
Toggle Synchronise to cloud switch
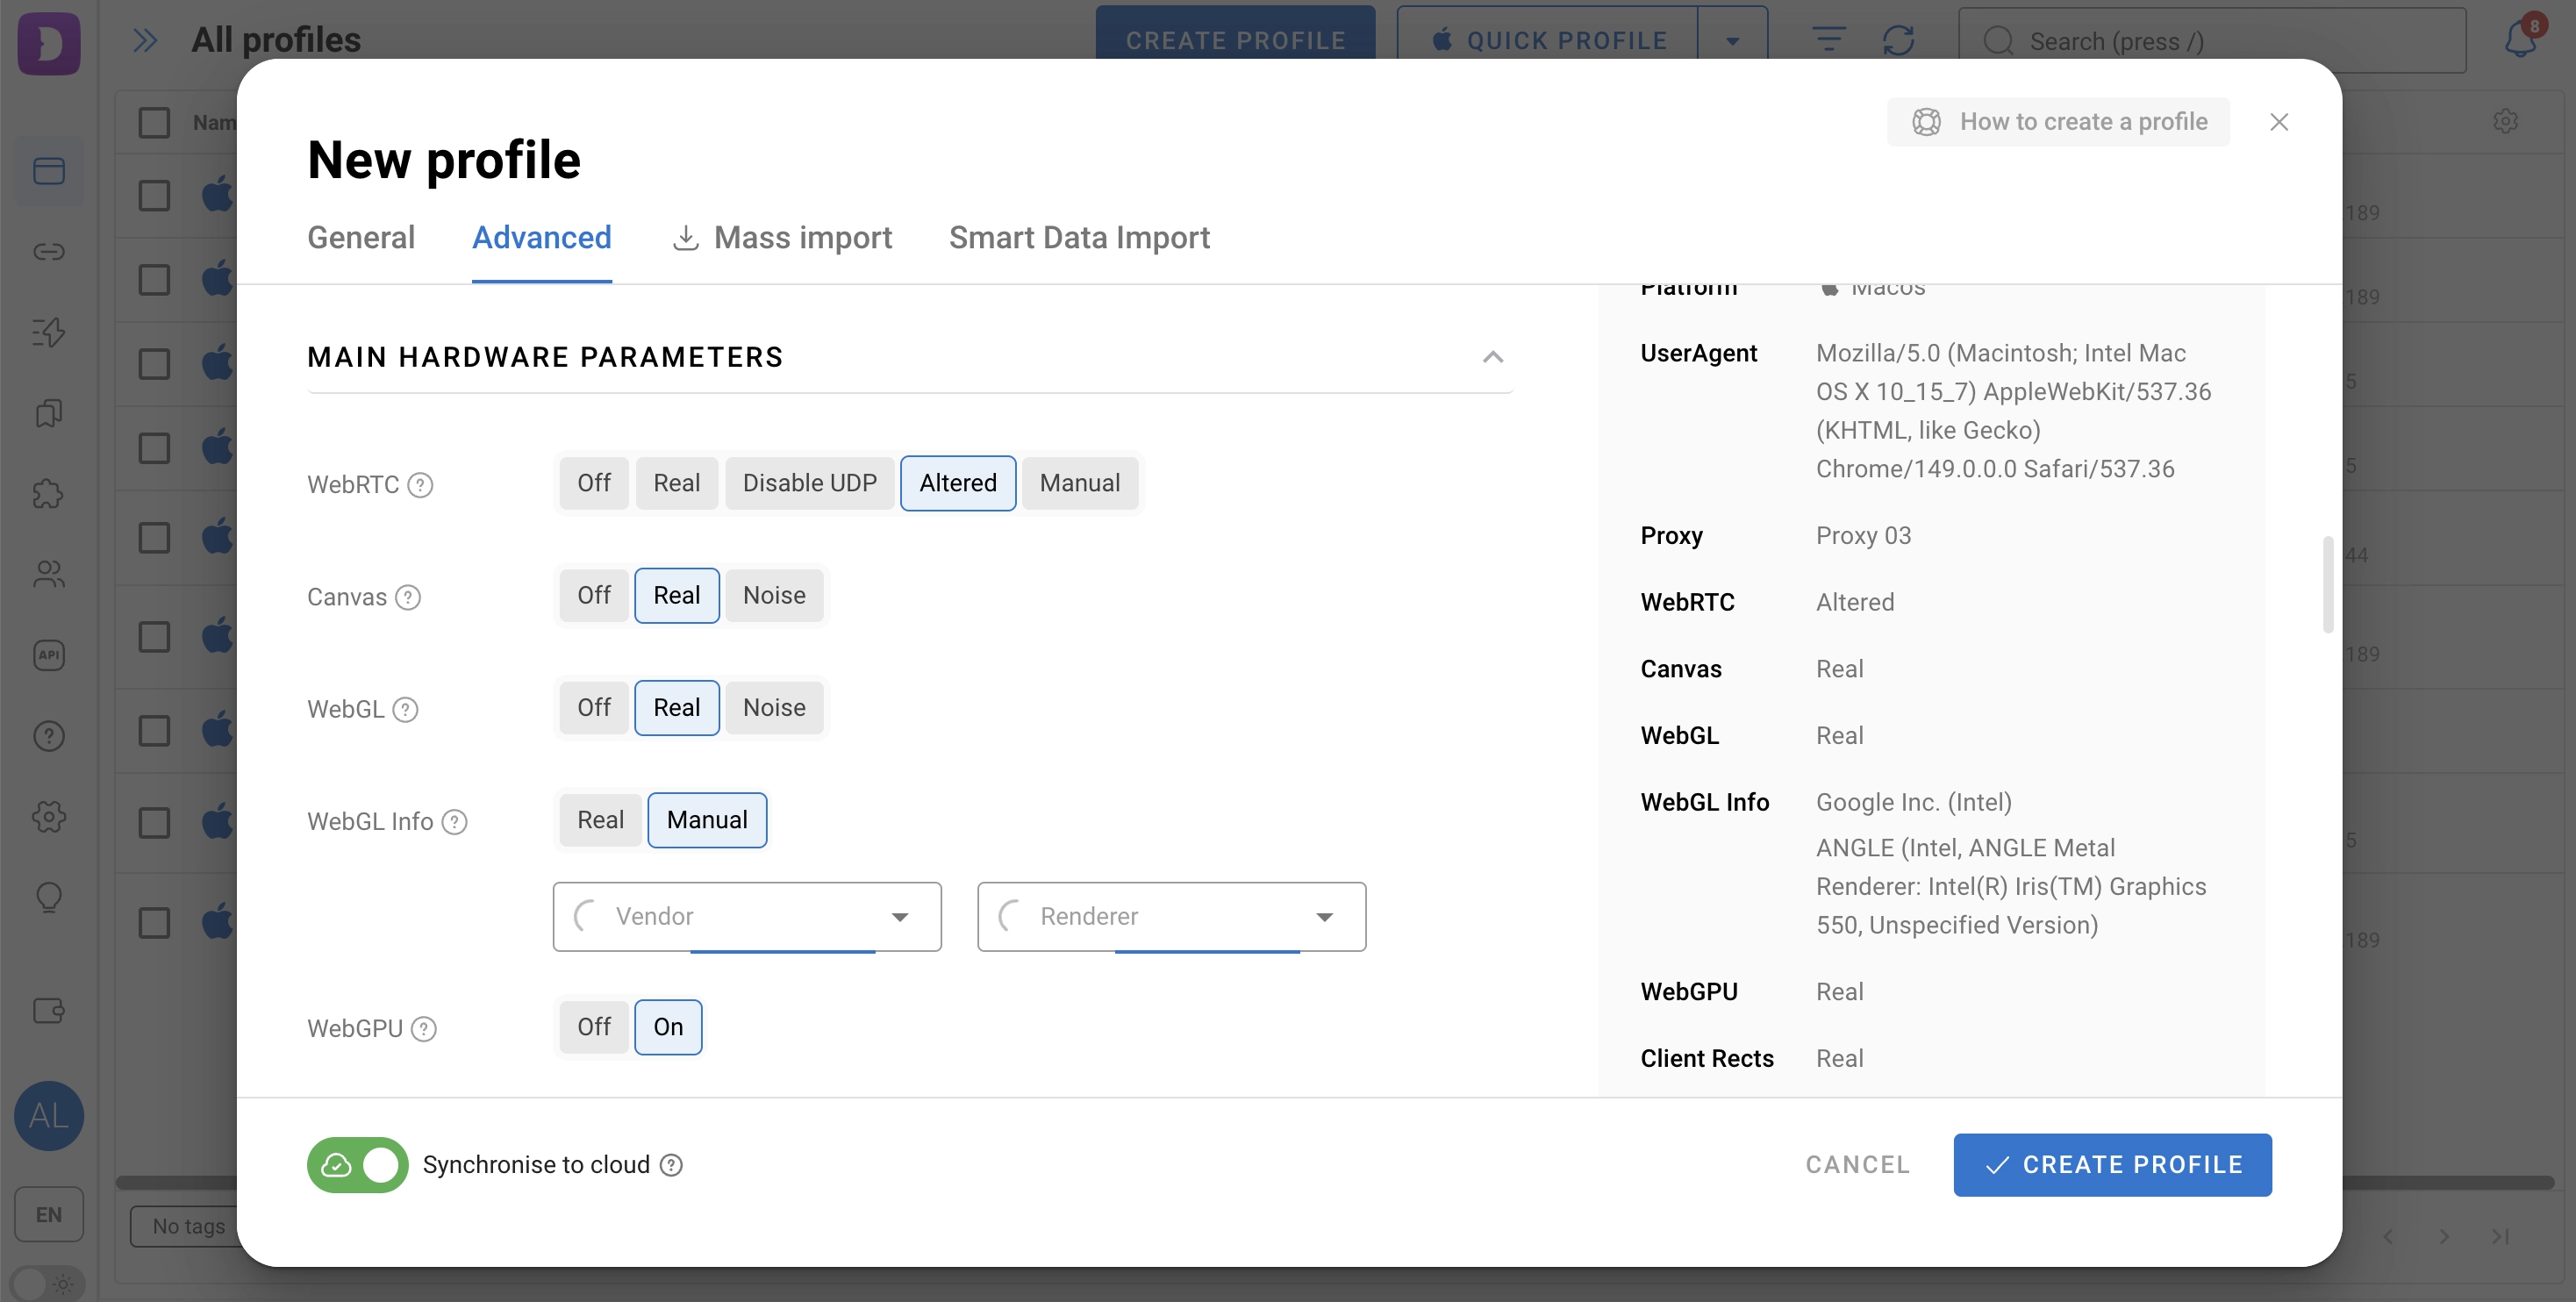click(357, 1165)
